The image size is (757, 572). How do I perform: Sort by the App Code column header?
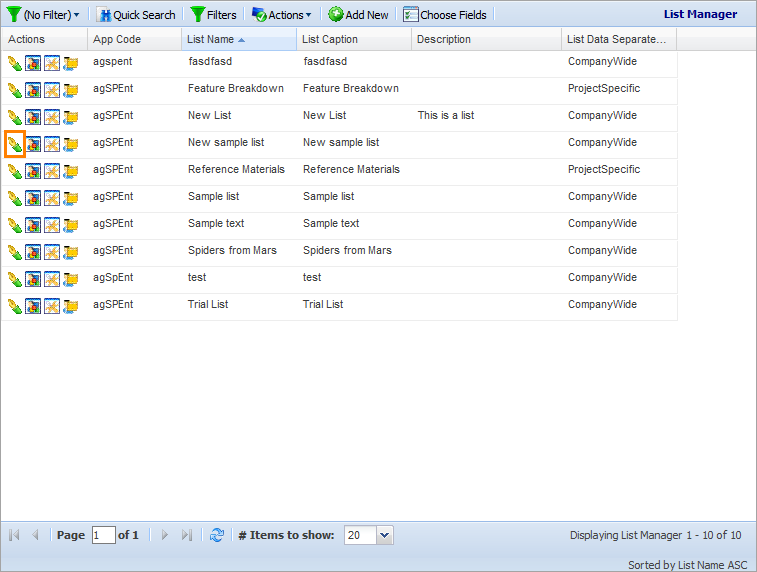pyautogui.click(x=134, y=39)
